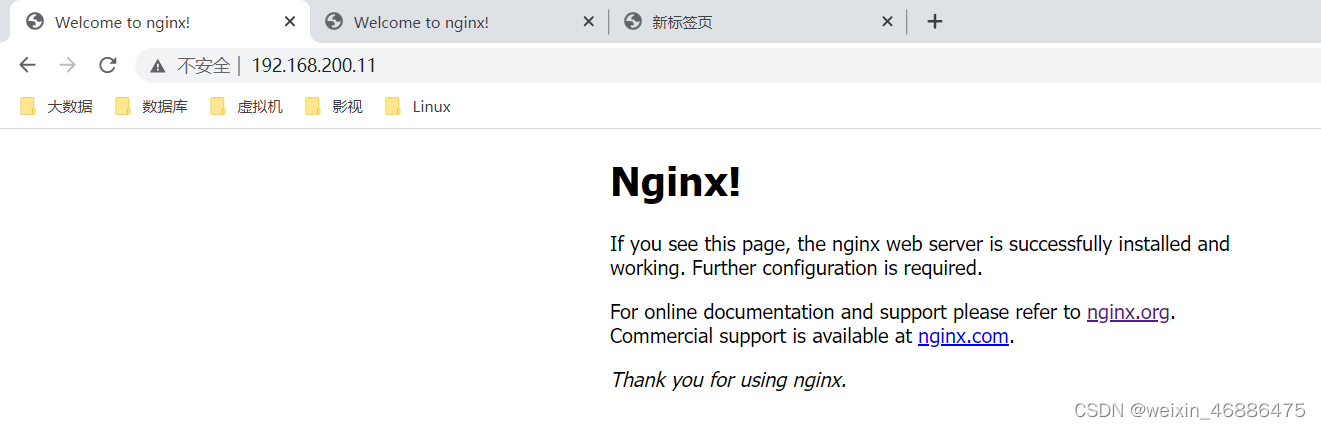Open the 虚拟机 bookmark folder
Viewport: 1321px width, 429px height.
[247, 106]
